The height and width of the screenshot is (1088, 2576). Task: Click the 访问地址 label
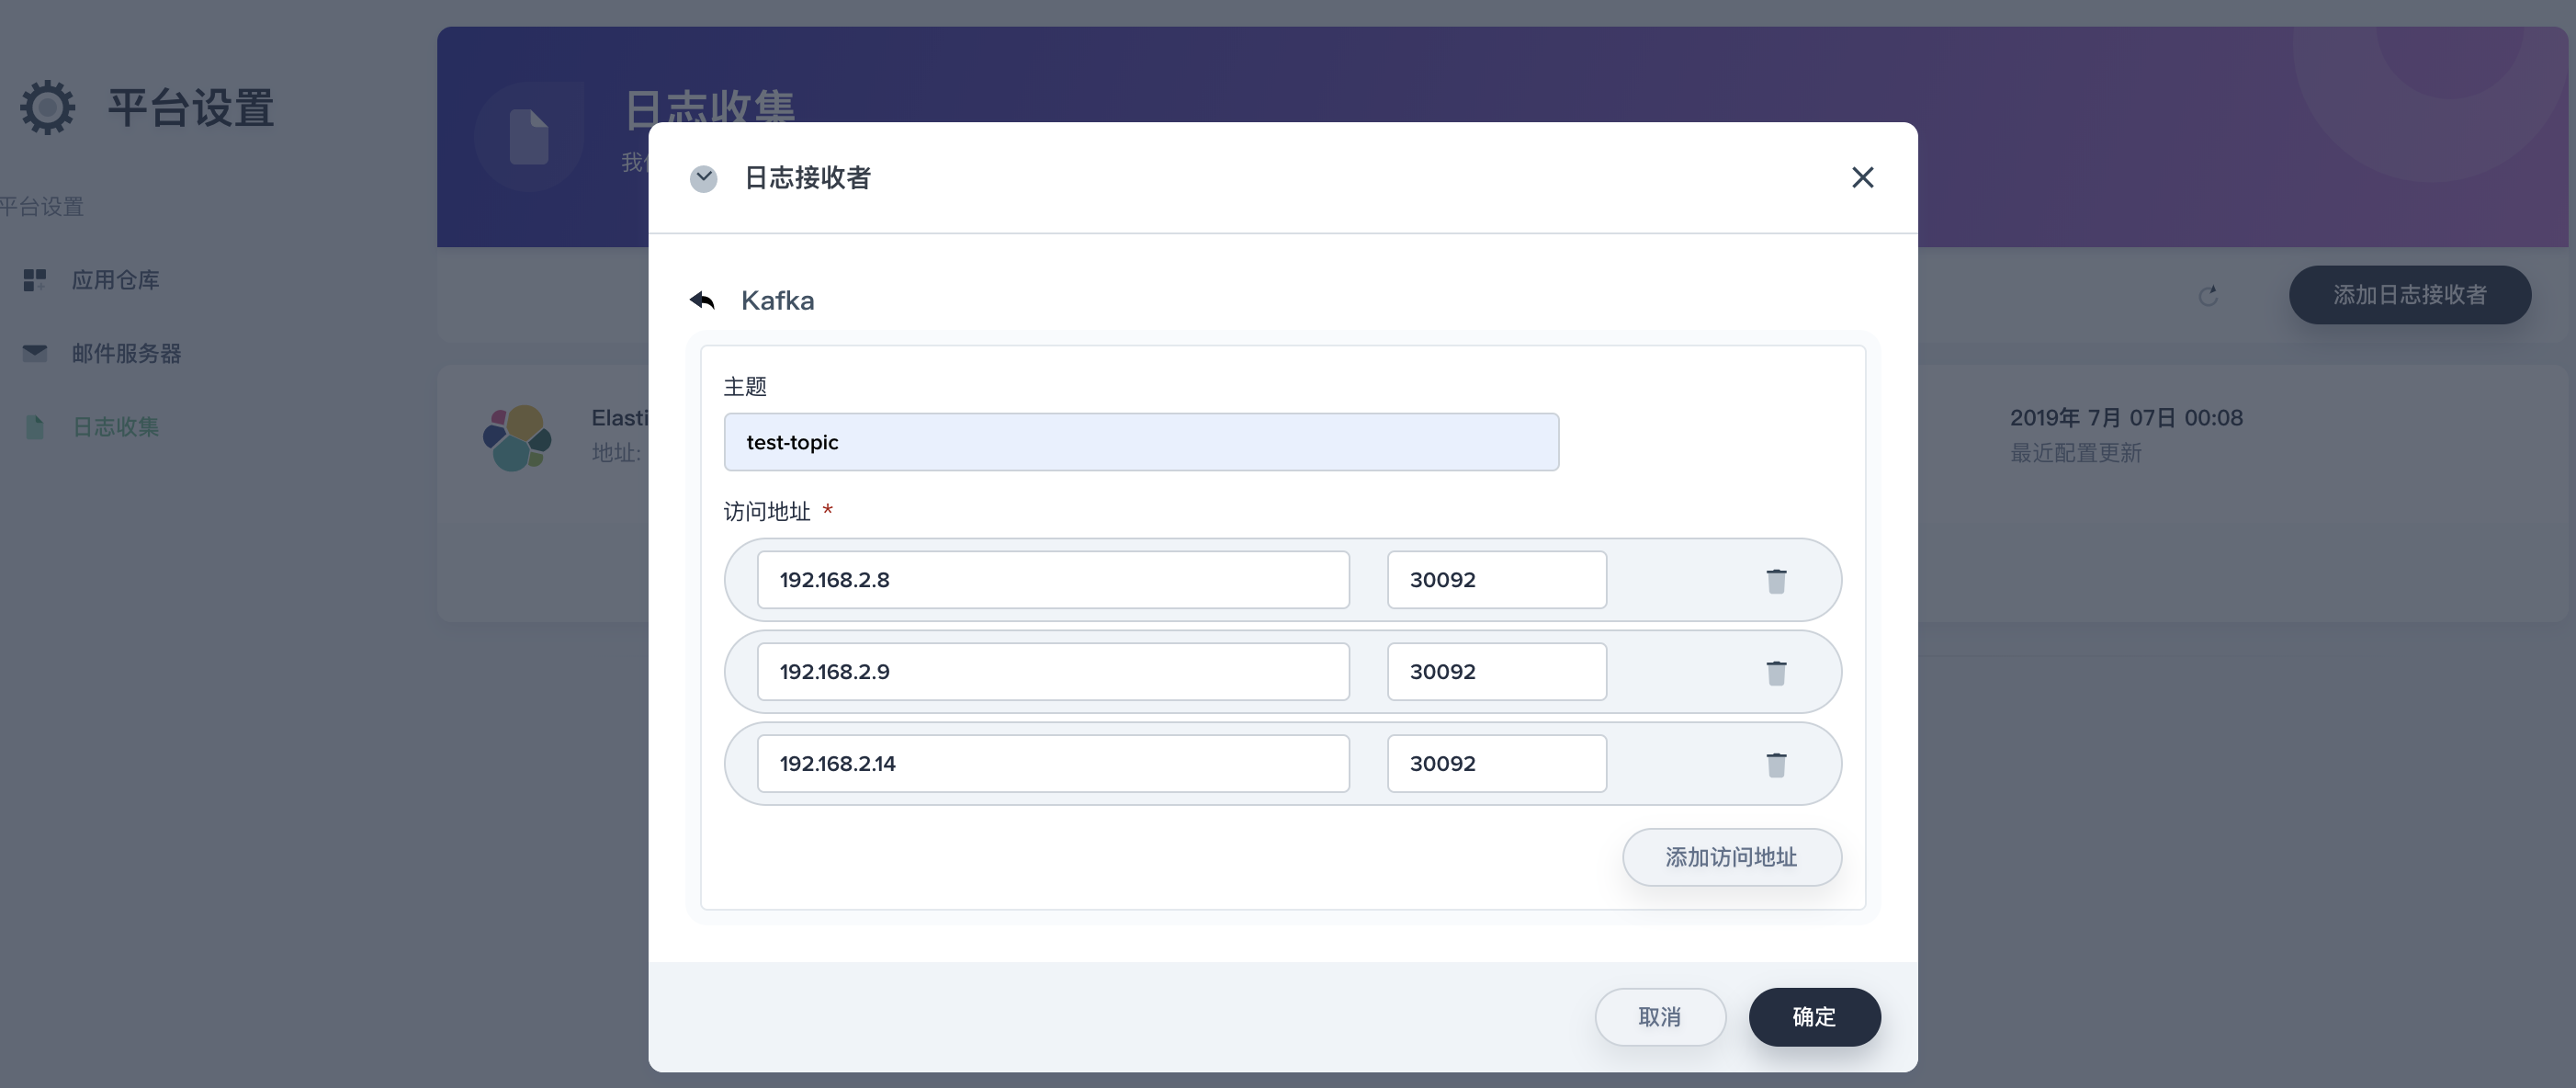767,512
